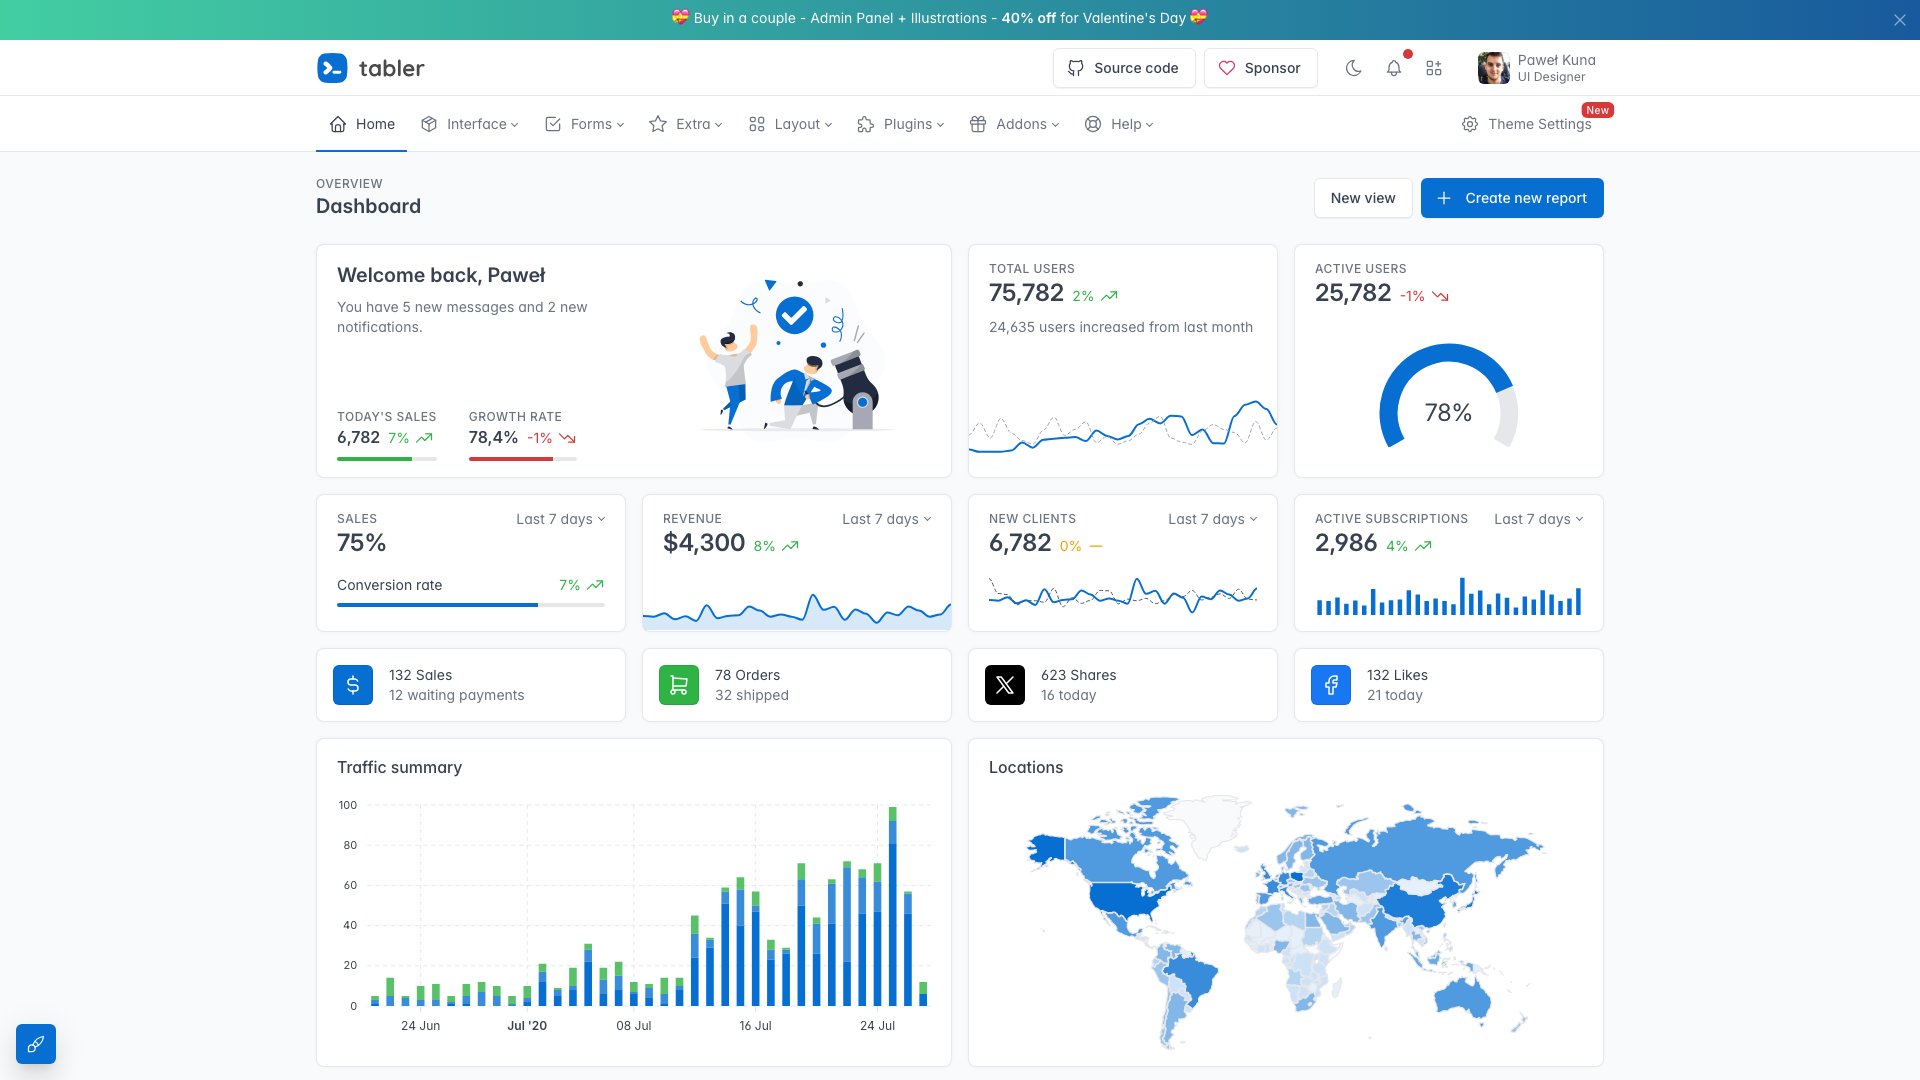Click the Conversion rate progress bar
The image size is (1920, 1080).
pyautogui.click(x=470, y=604)
